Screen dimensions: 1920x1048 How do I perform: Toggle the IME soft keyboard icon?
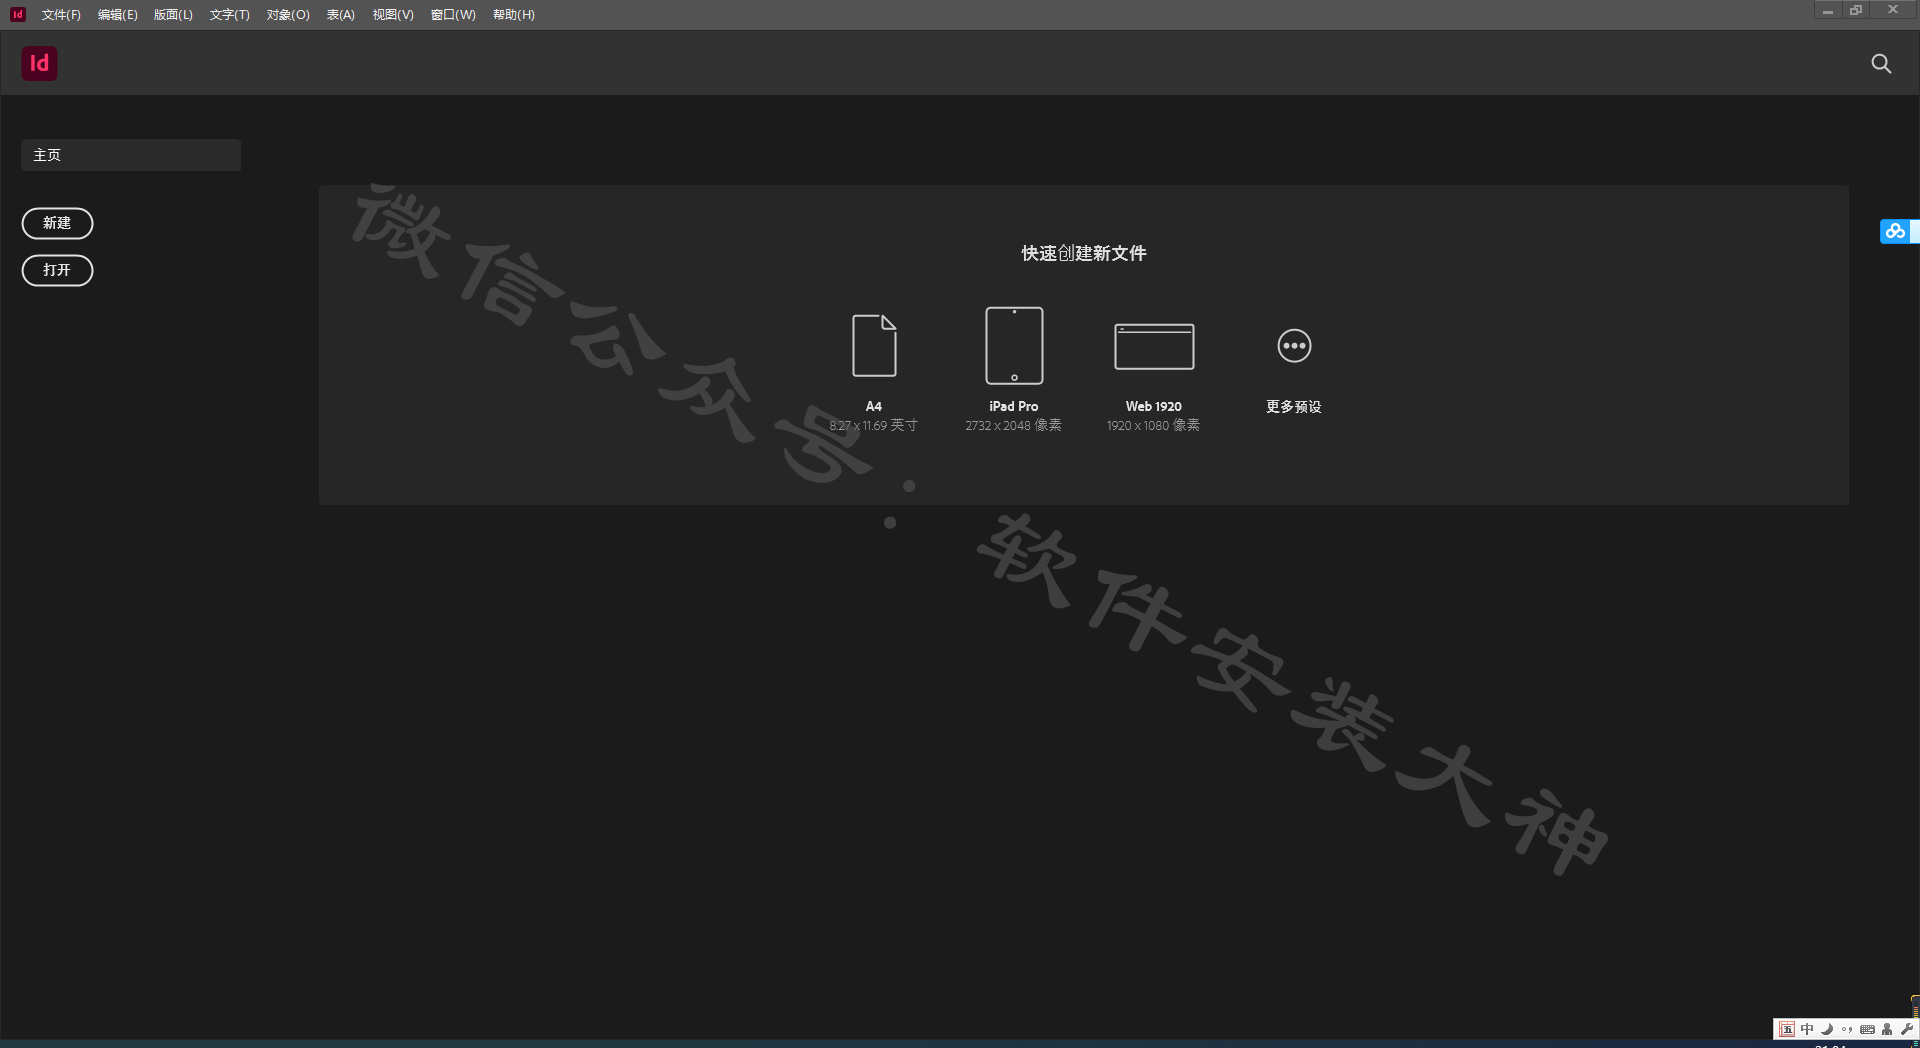[1867, 1029]
